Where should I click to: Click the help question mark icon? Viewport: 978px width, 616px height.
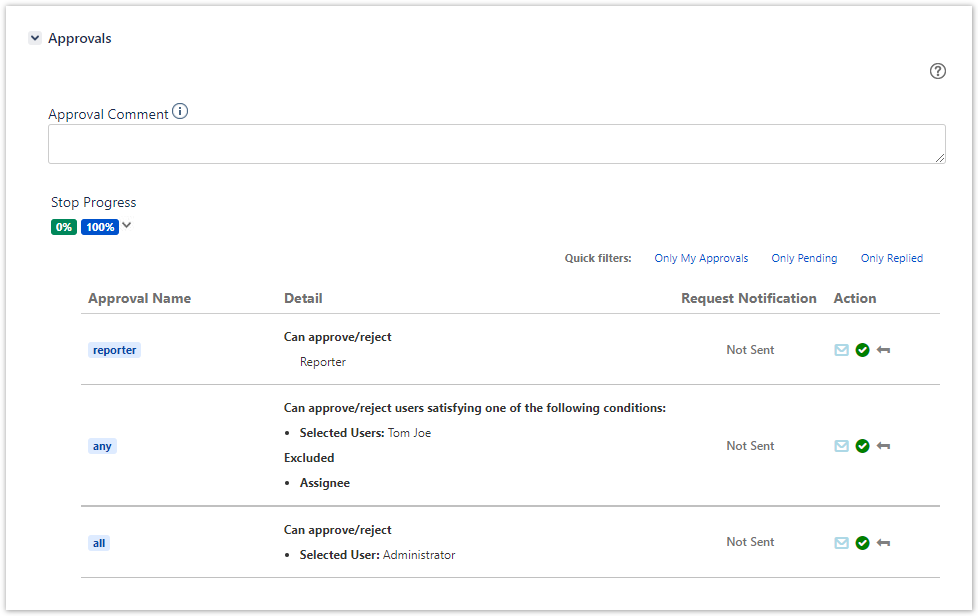(x=937, y=71)
